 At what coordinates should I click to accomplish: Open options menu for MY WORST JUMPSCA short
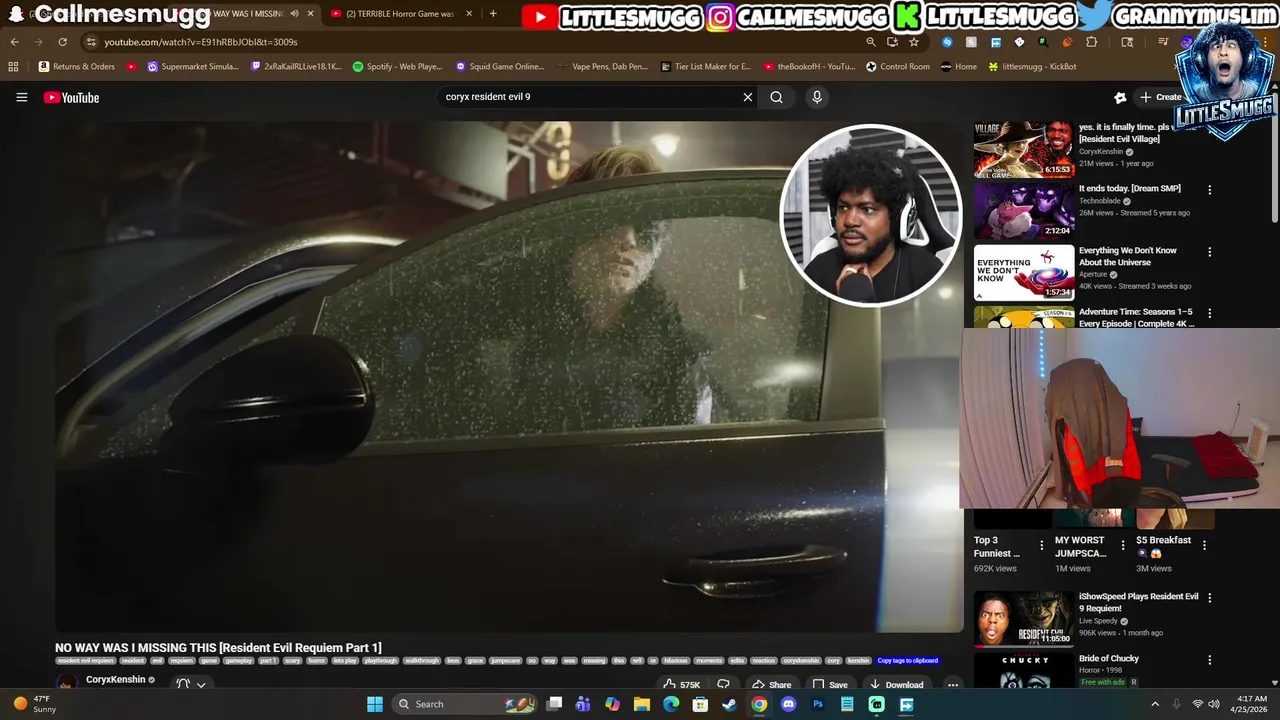click(1122, 546)
